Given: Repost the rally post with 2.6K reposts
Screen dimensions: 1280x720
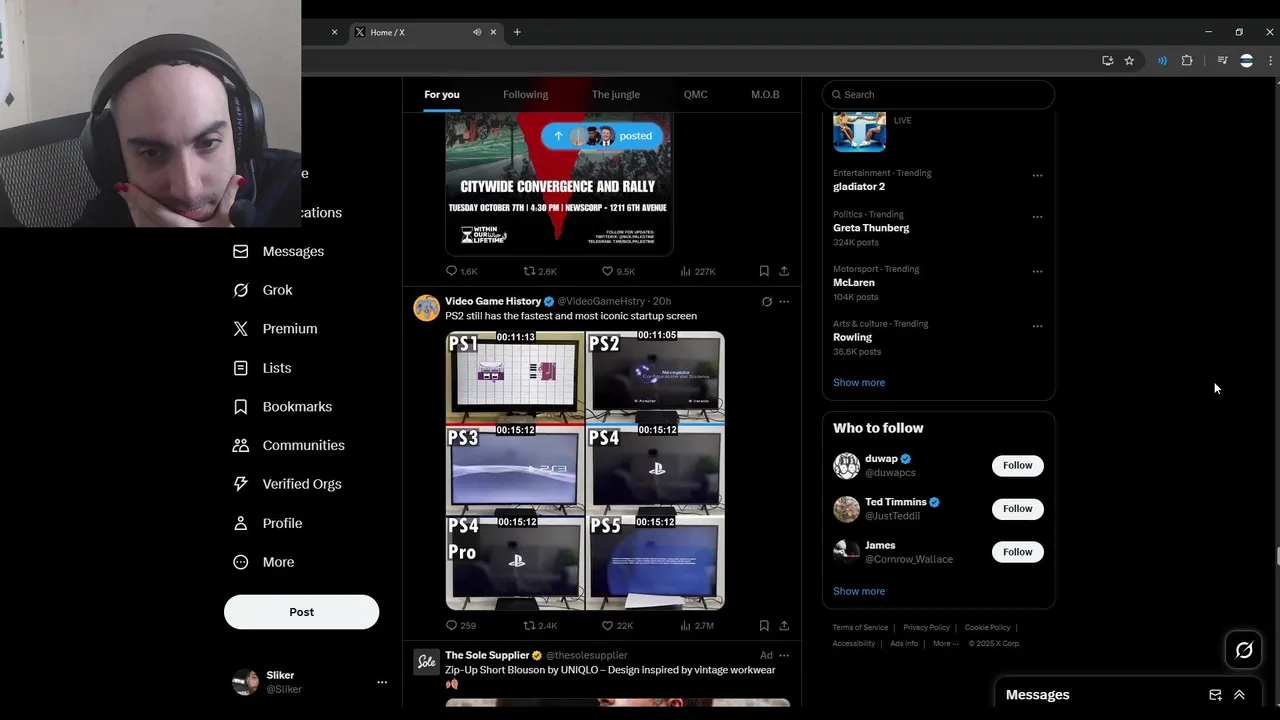Looking at the screenshot, I should click(540, 271).
